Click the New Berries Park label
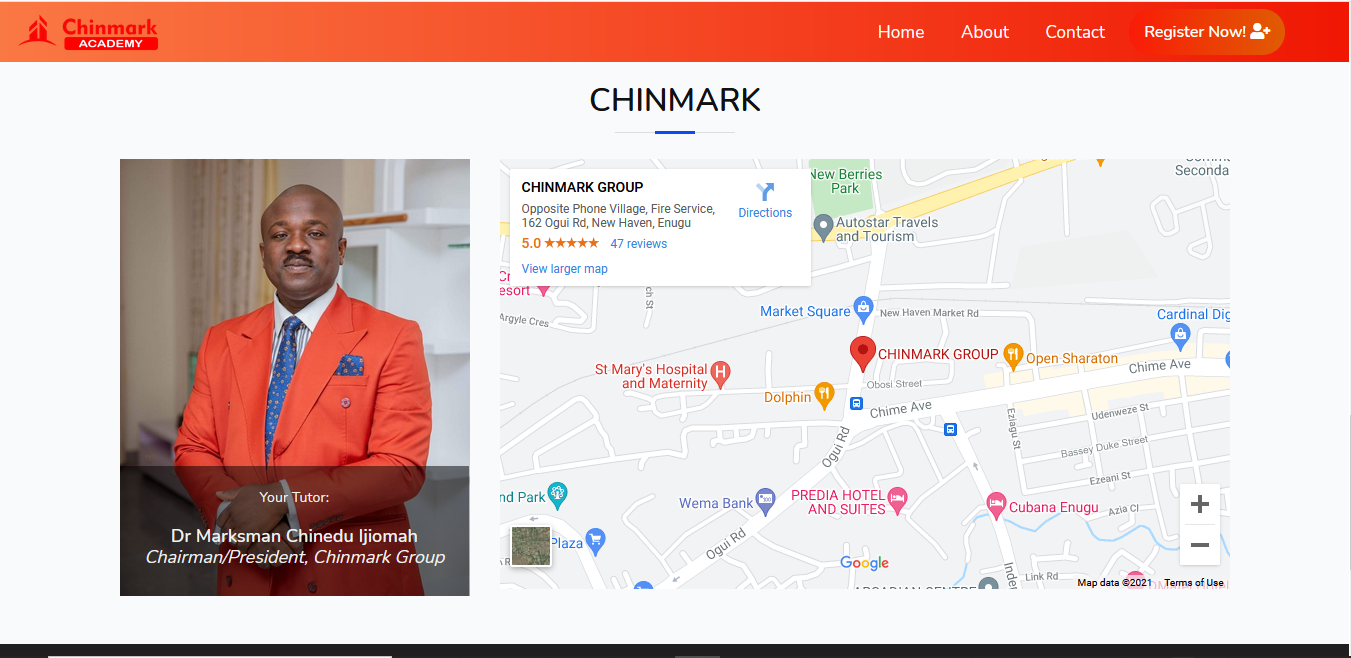 [x=846, y=181]
